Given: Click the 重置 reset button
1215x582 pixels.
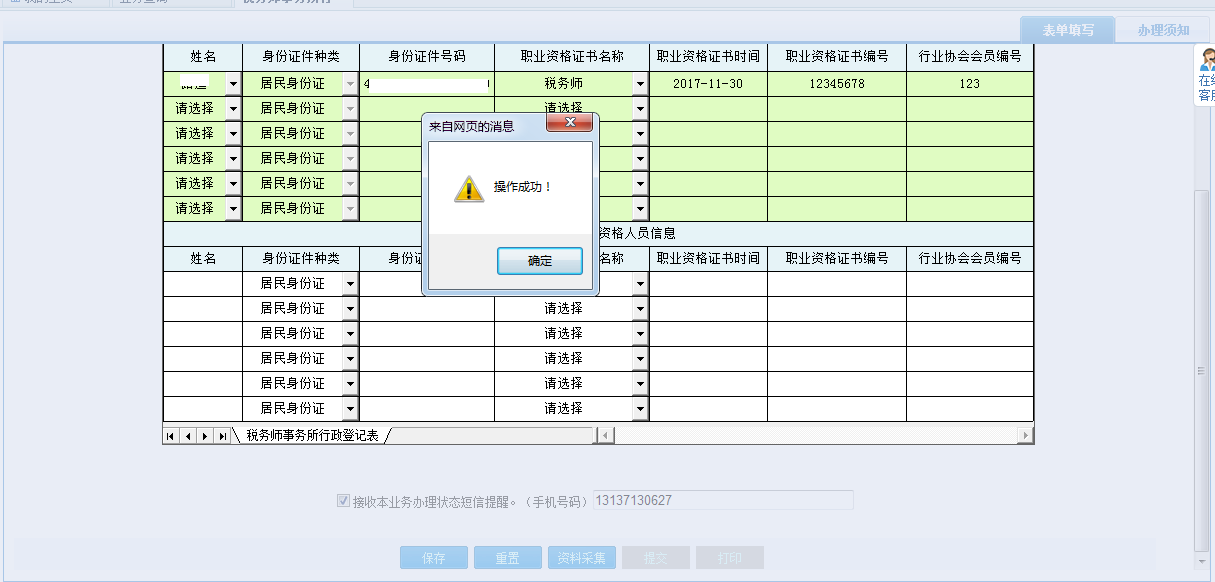Looking at the screenshot, I should point(507,557).
